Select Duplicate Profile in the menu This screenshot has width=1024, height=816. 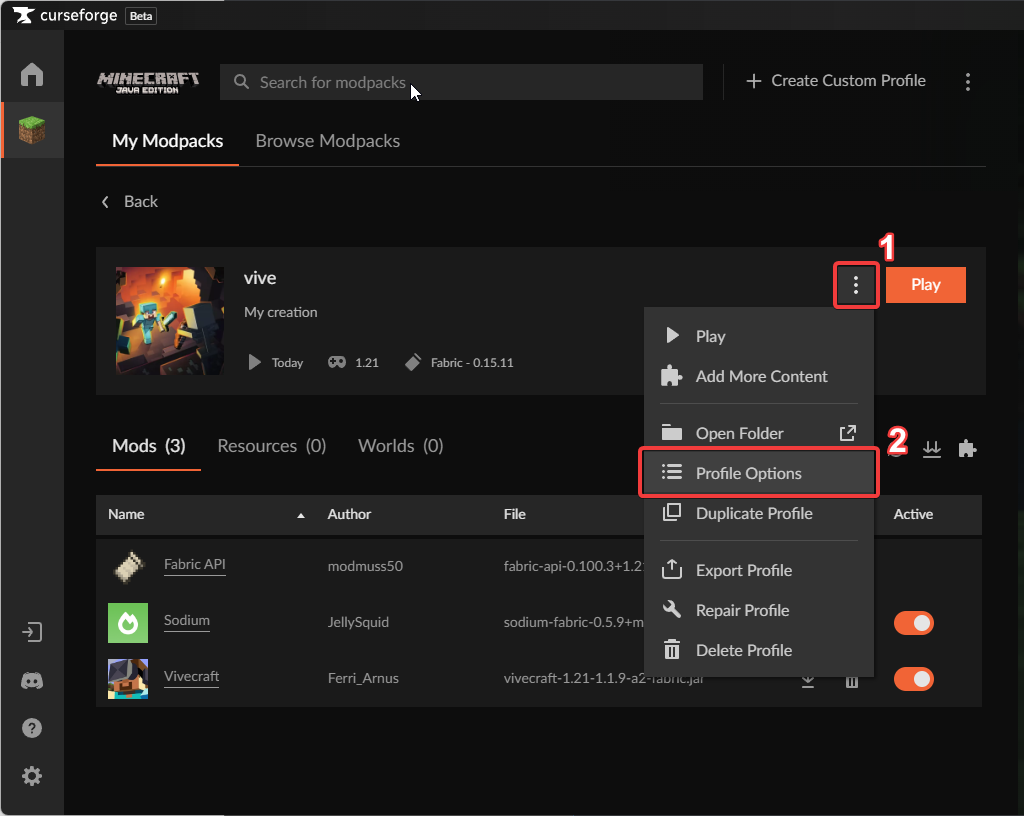click(758, 513)
